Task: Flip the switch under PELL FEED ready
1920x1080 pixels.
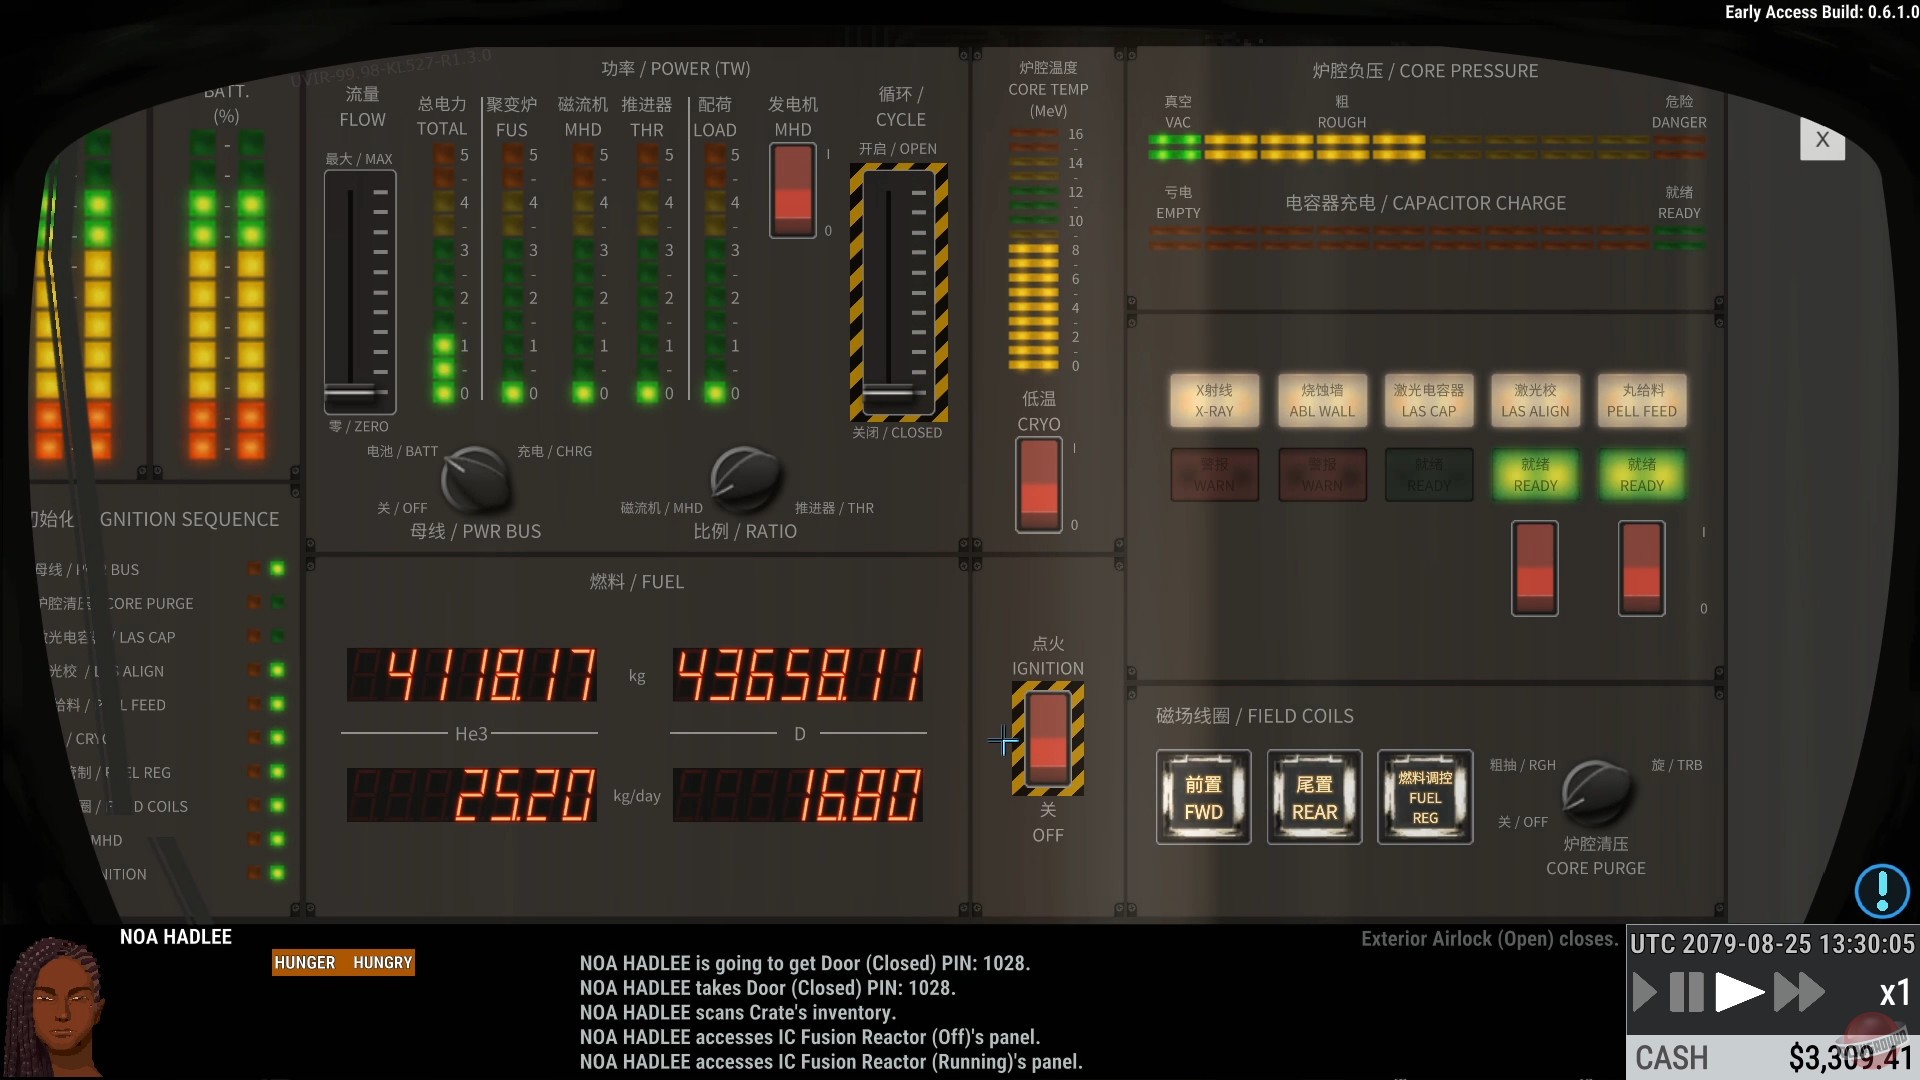Action: click(1641, 568)
